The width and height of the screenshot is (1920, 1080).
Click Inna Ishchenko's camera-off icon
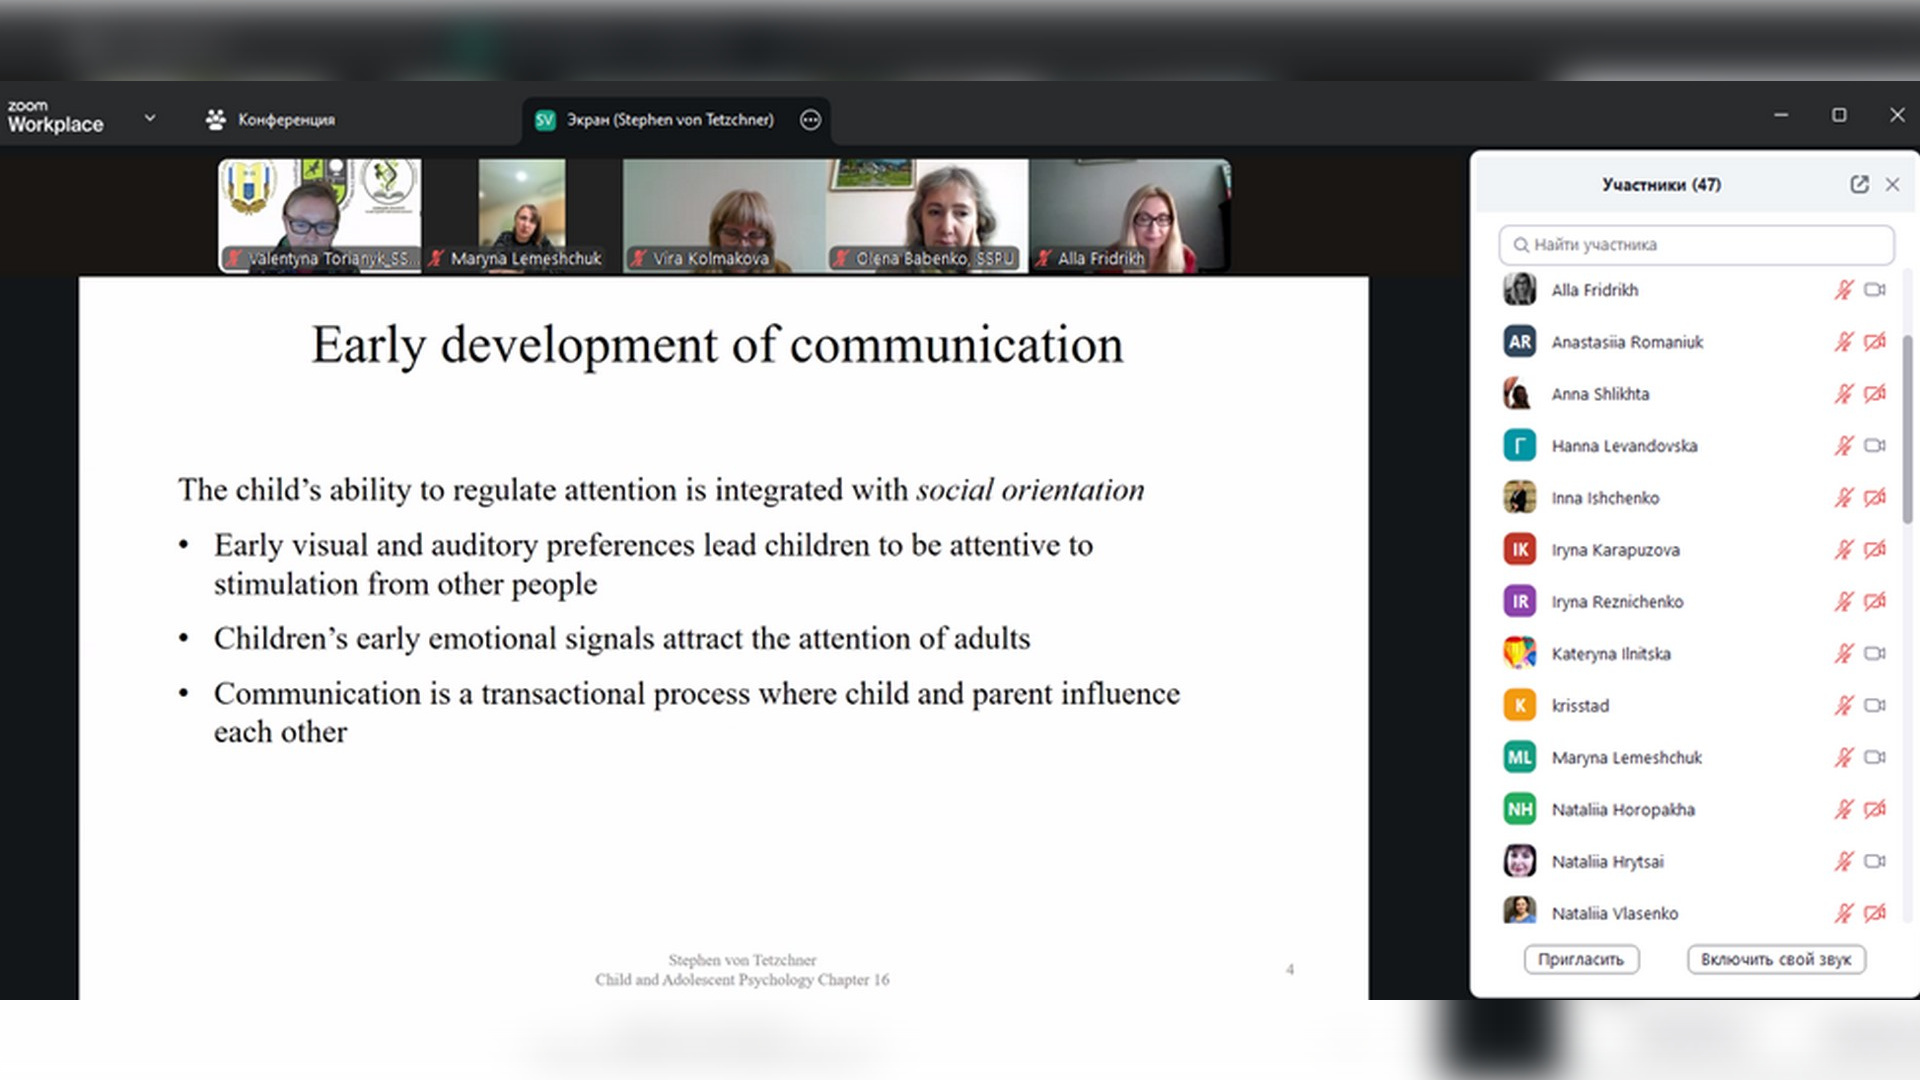pyautogui.click(x=1875, y=498)
